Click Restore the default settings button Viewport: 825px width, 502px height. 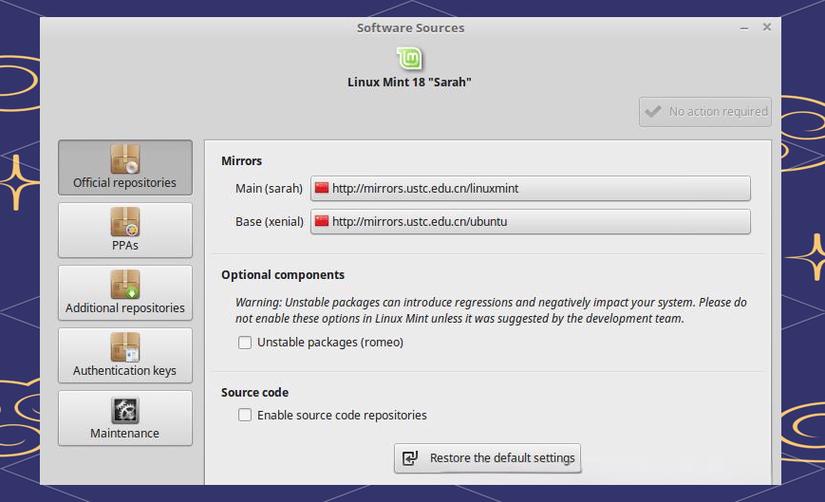click(x=488, y=458)
